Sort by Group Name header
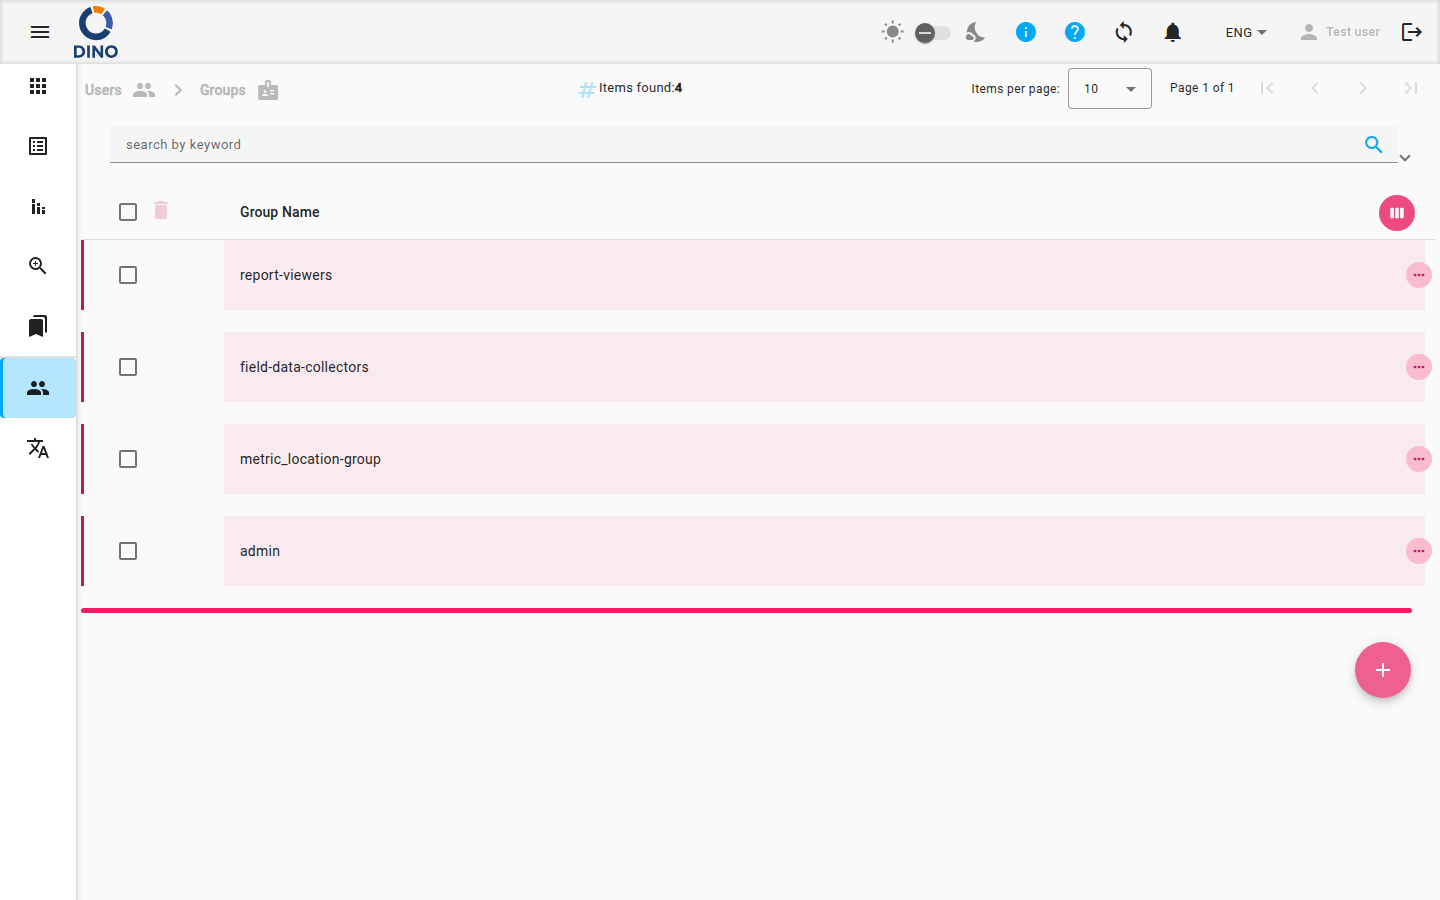The height and width of the screenshot is (900, 1440). point(280,212)
